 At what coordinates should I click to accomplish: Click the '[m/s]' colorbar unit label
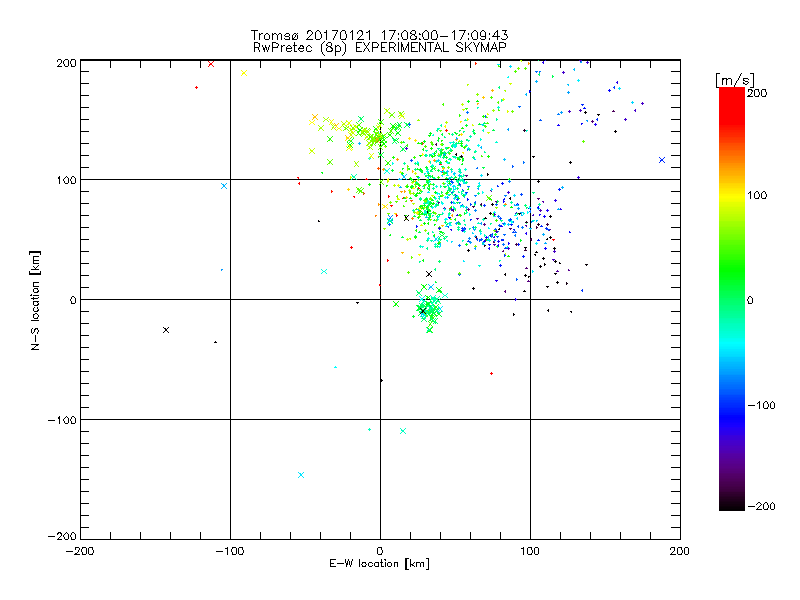735,80
